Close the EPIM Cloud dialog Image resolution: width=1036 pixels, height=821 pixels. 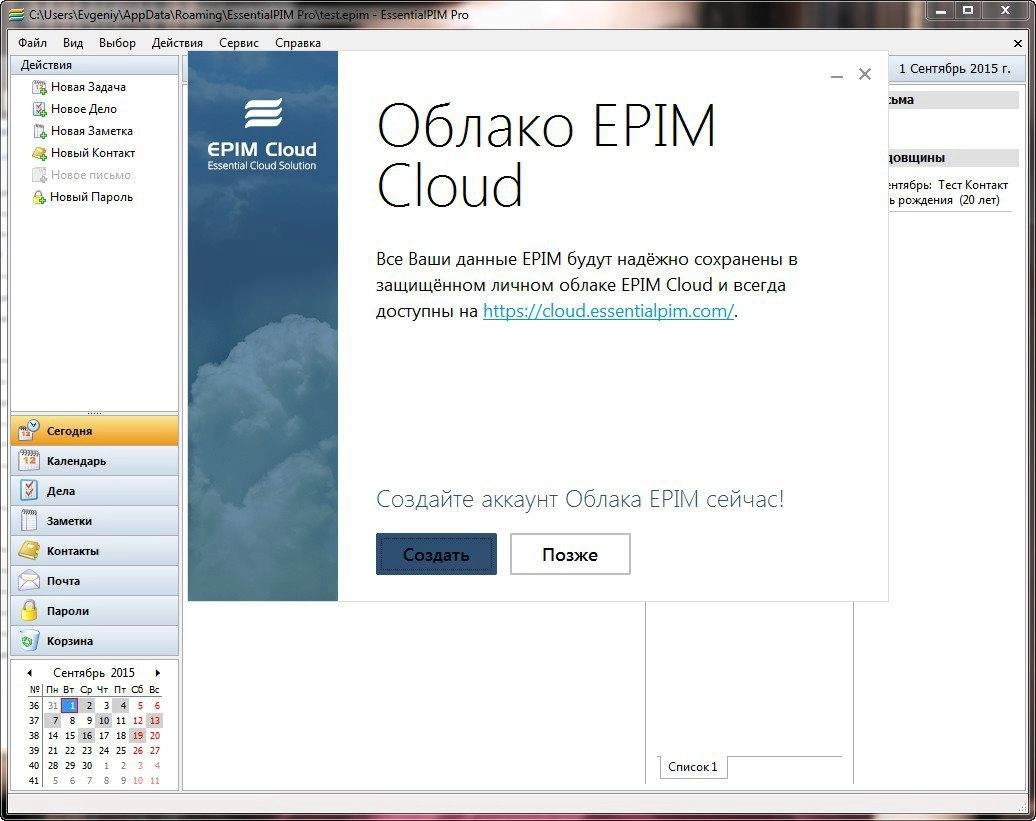point(865,74)
